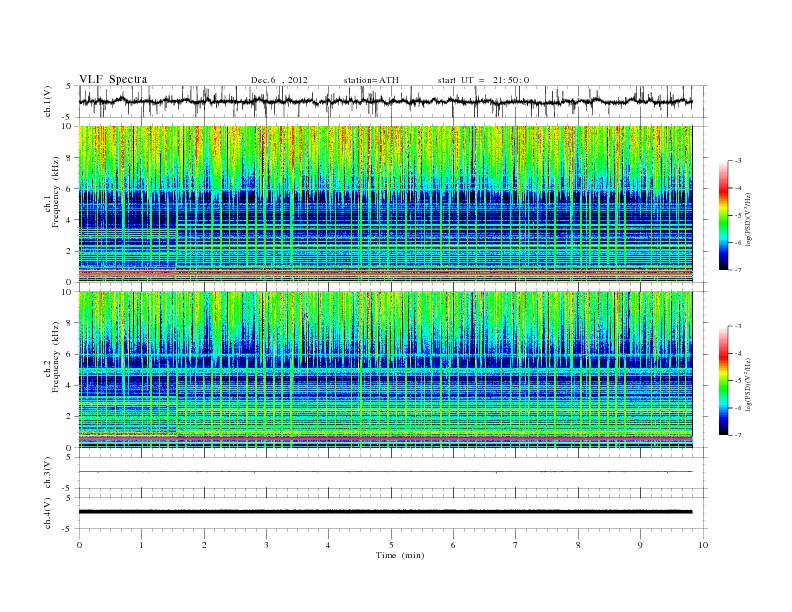Screen dimensions: 792x612
Task: Click the "8" kHz tick on ch.1 spectrogram
Action: (70, 158)
